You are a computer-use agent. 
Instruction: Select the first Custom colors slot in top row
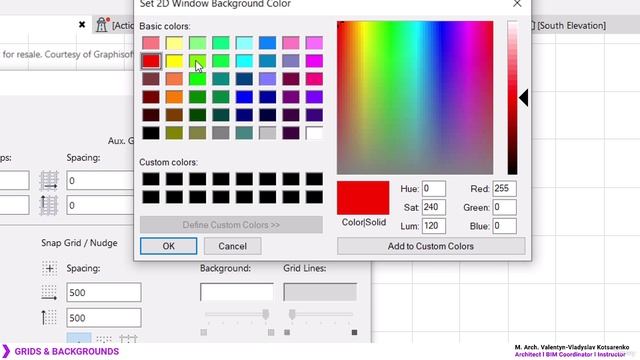click(151, 179)
